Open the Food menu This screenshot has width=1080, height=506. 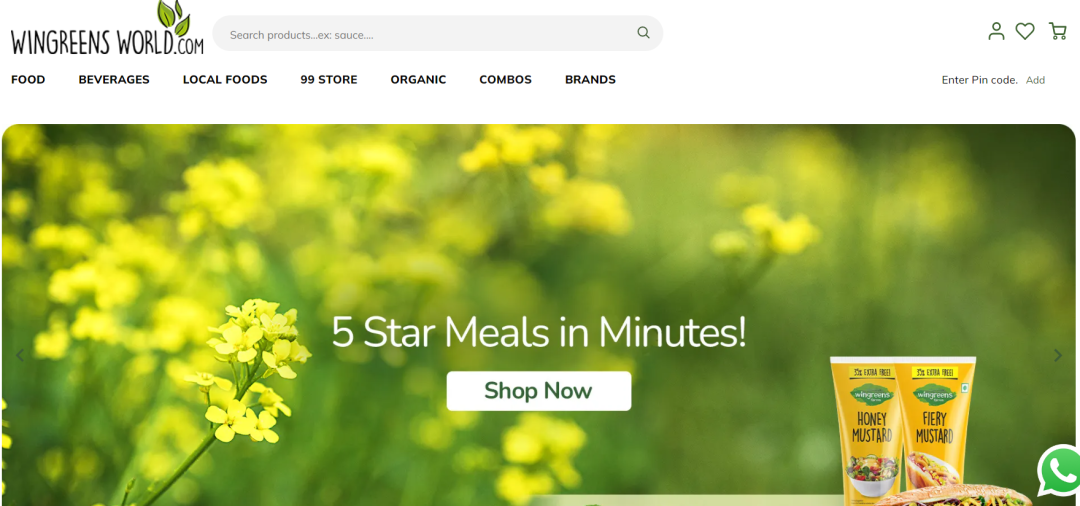(28, 80)
